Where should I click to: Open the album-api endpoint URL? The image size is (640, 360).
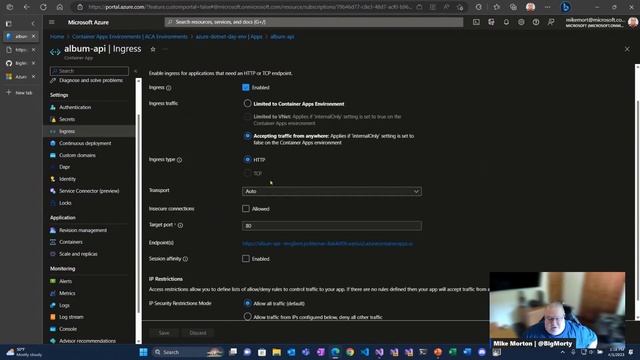327,244
